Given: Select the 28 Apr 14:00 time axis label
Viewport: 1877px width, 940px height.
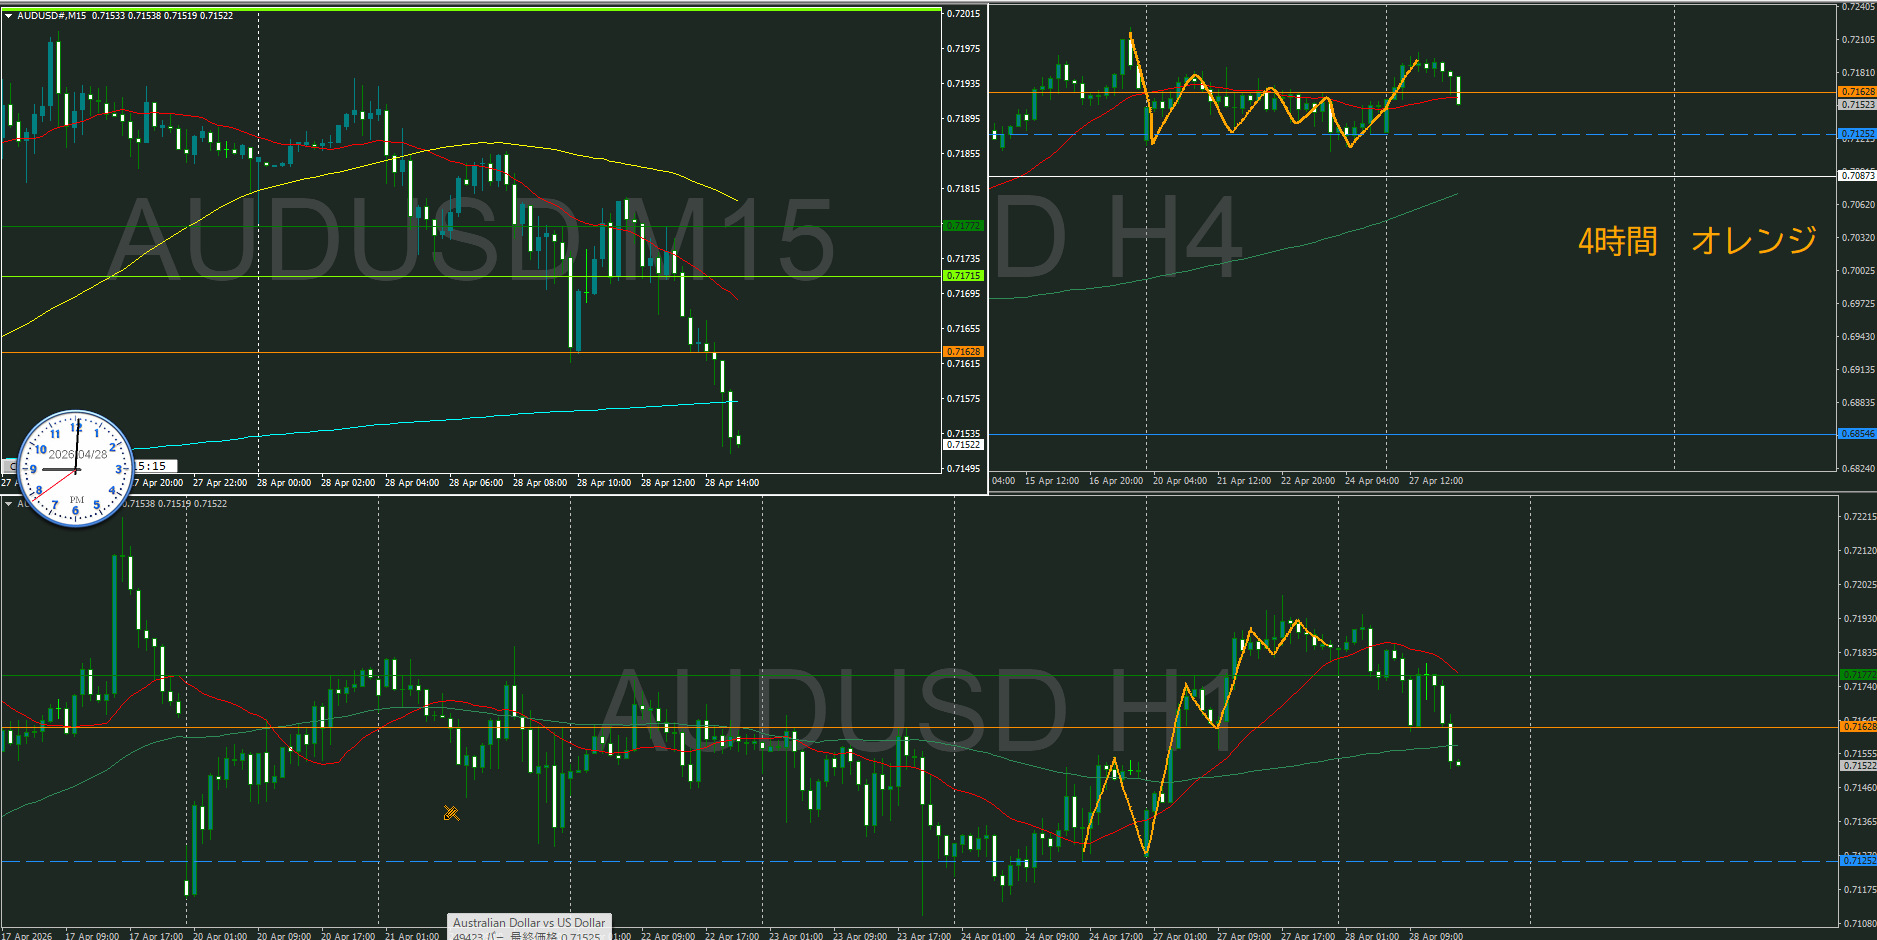Looking at the screenshot, I should [731, 483].
